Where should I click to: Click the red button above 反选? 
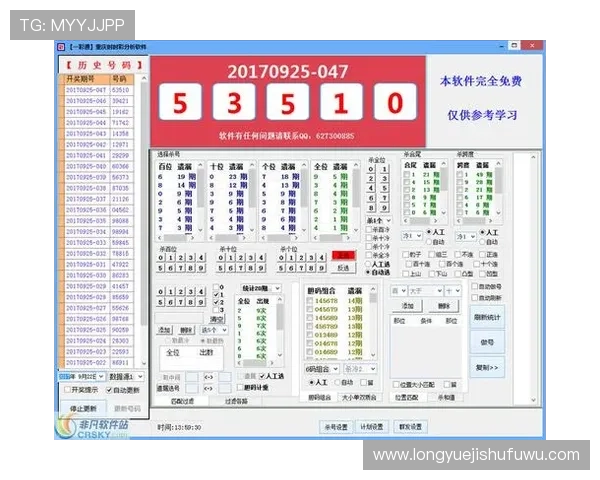pos(343,255)
